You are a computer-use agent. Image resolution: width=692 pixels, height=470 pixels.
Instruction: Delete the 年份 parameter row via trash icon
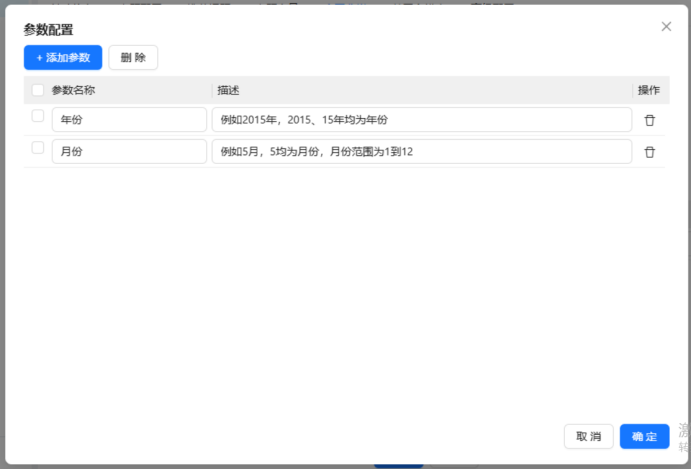649,120
